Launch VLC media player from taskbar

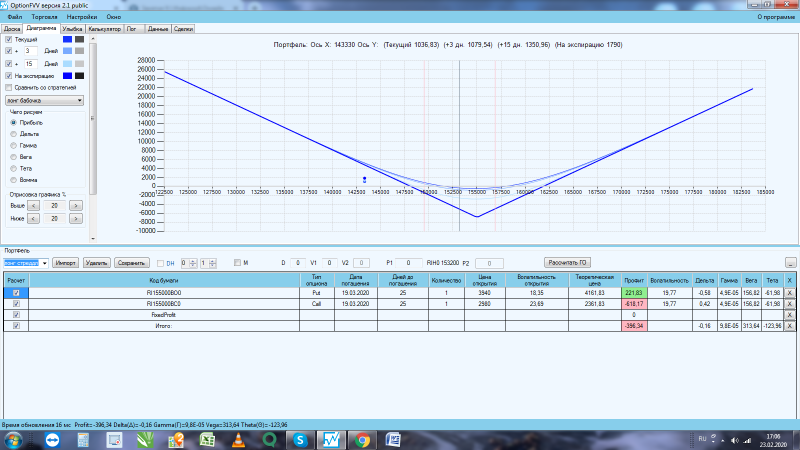coord(238,440)
